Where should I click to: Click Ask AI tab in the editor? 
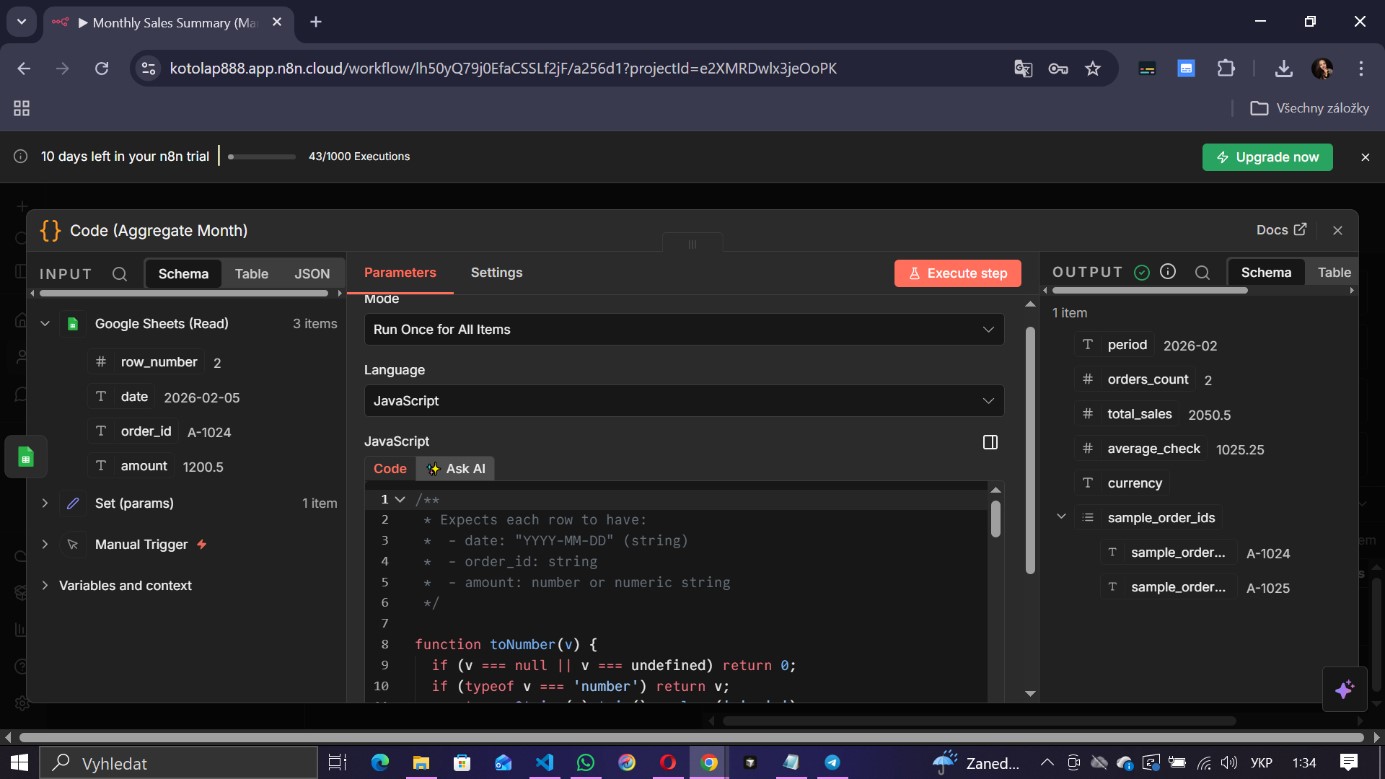pos(456,468)
